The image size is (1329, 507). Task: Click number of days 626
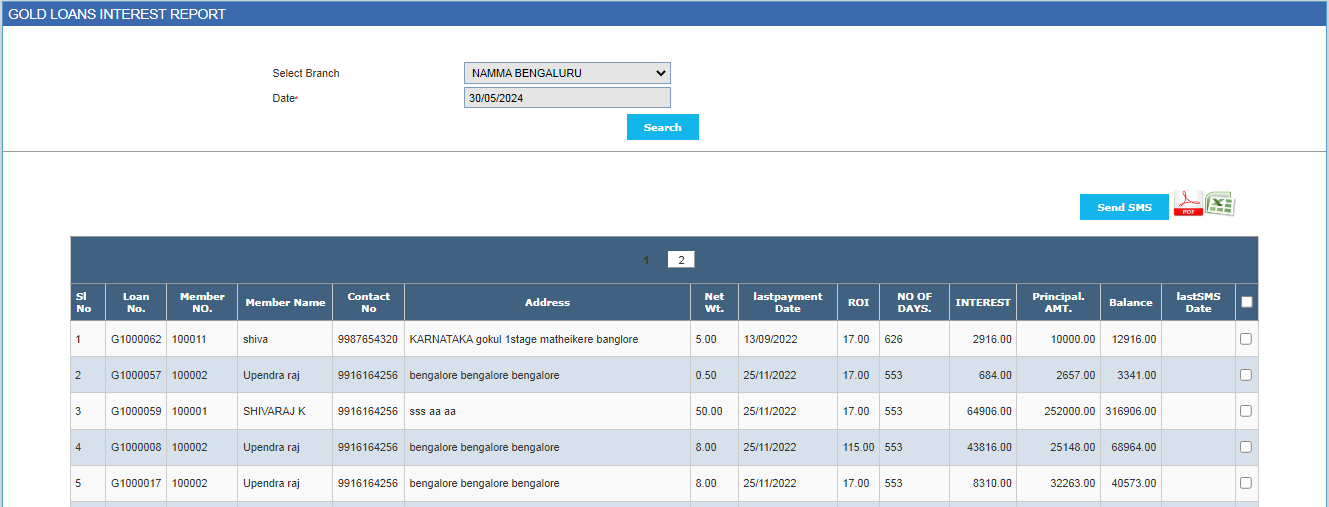pos(893,339)
